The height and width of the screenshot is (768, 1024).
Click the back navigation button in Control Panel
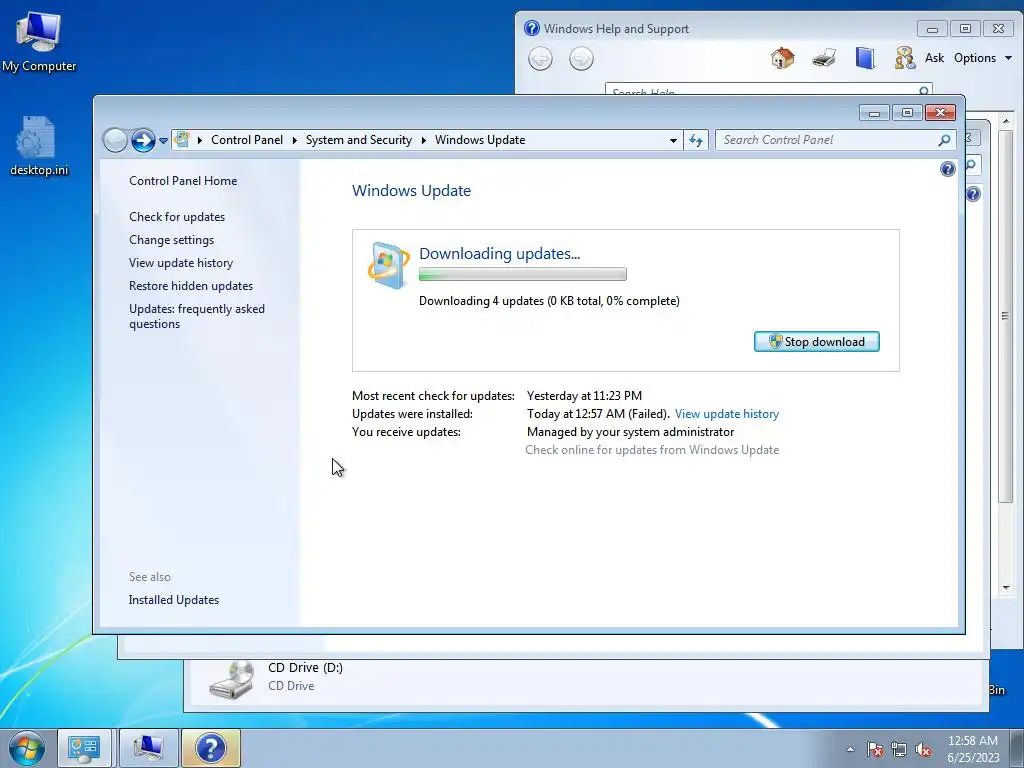click(115, 140)
